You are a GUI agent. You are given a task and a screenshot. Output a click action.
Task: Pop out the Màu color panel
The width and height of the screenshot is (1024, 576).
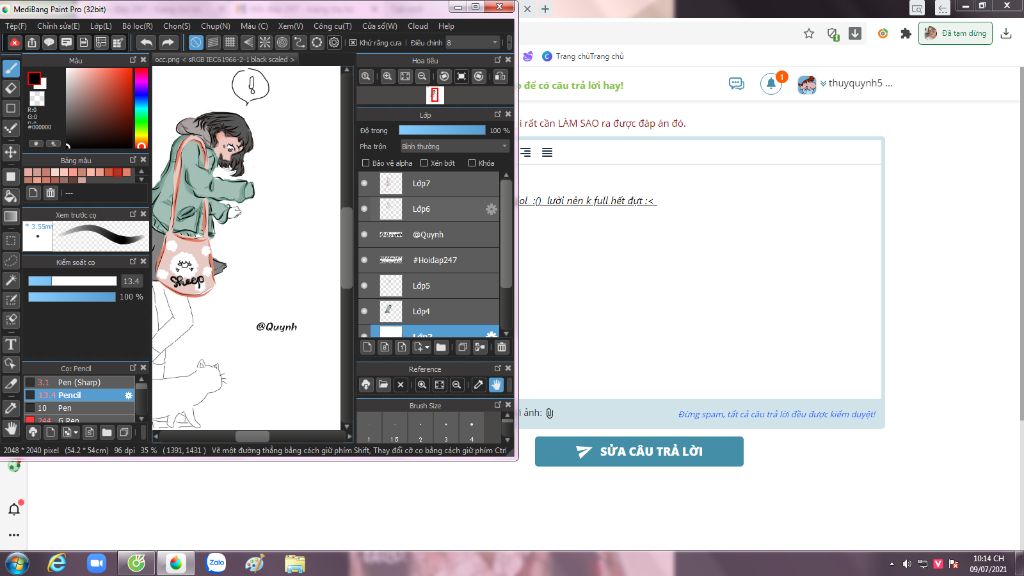point(133,60)
